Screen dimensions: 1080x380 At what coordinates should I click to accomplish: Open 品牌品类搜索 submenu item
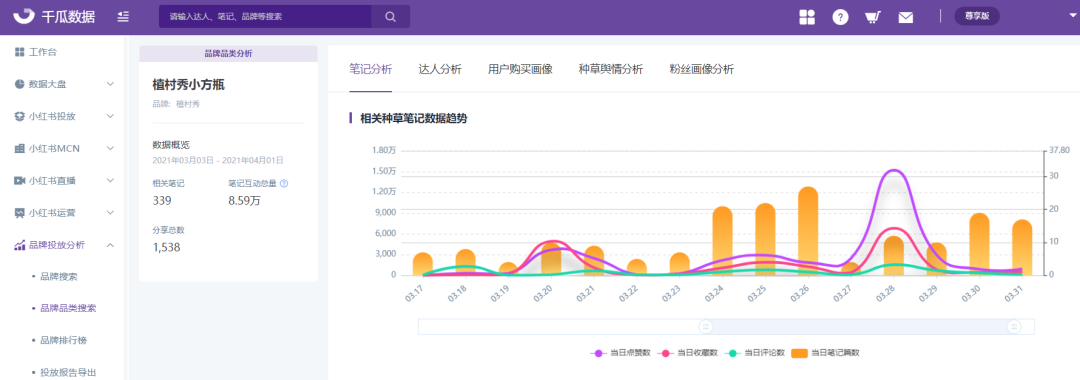click(x=68, y=308)
